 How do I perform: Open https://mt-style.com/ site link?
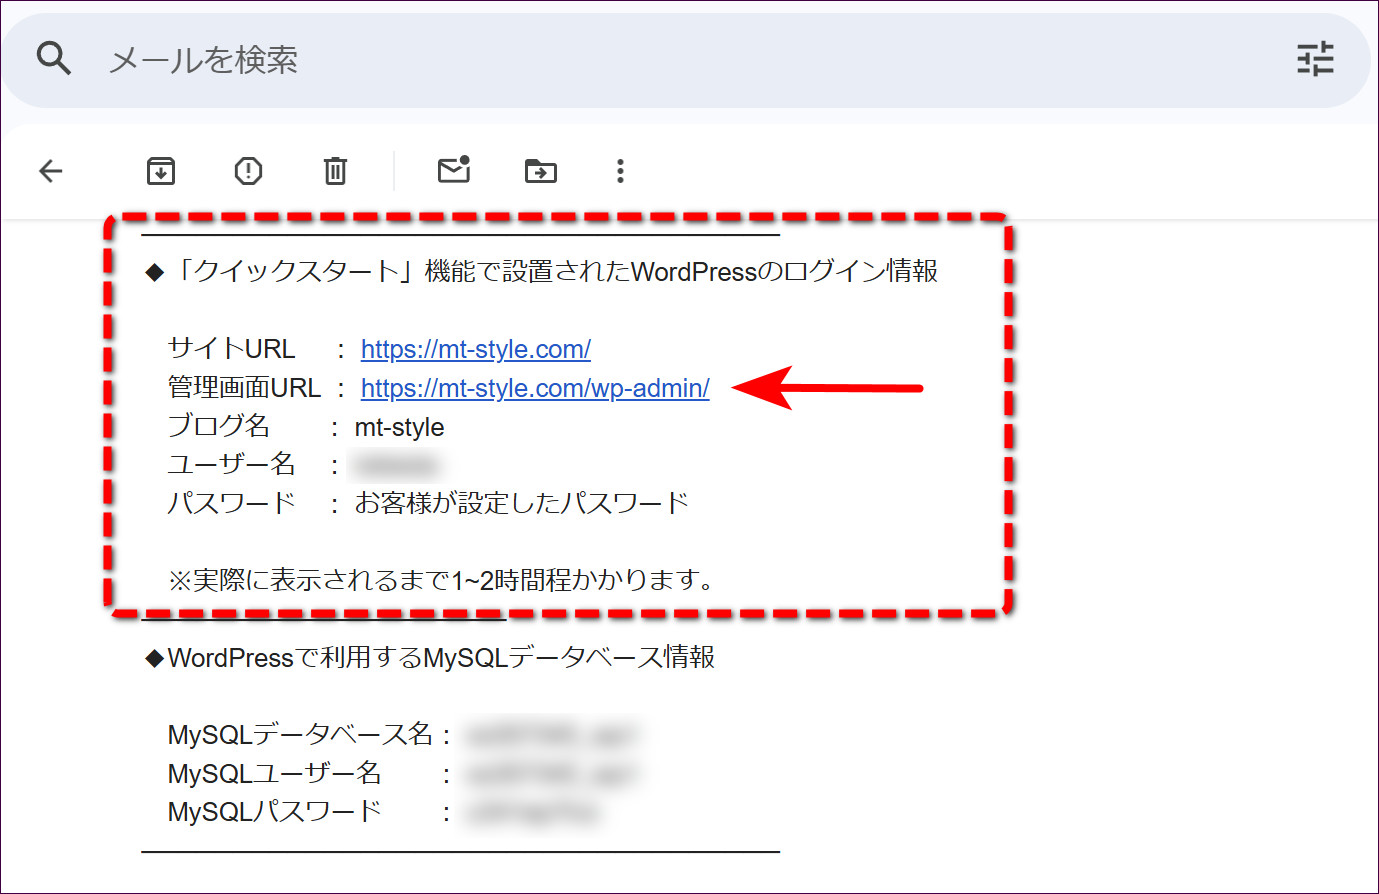coord(476,349)
